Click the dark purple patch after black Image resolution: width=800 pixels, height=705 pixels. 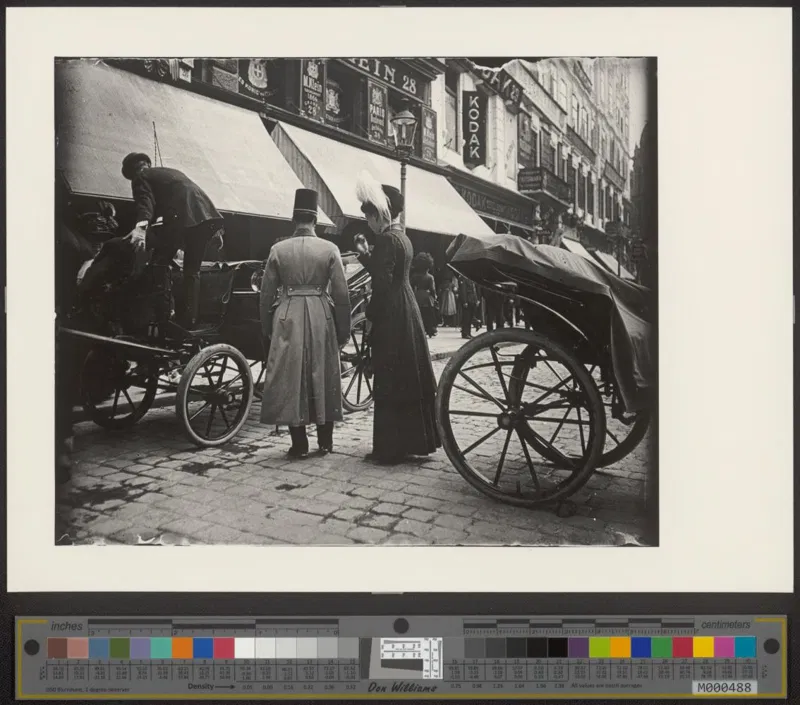tap(578, 647)
